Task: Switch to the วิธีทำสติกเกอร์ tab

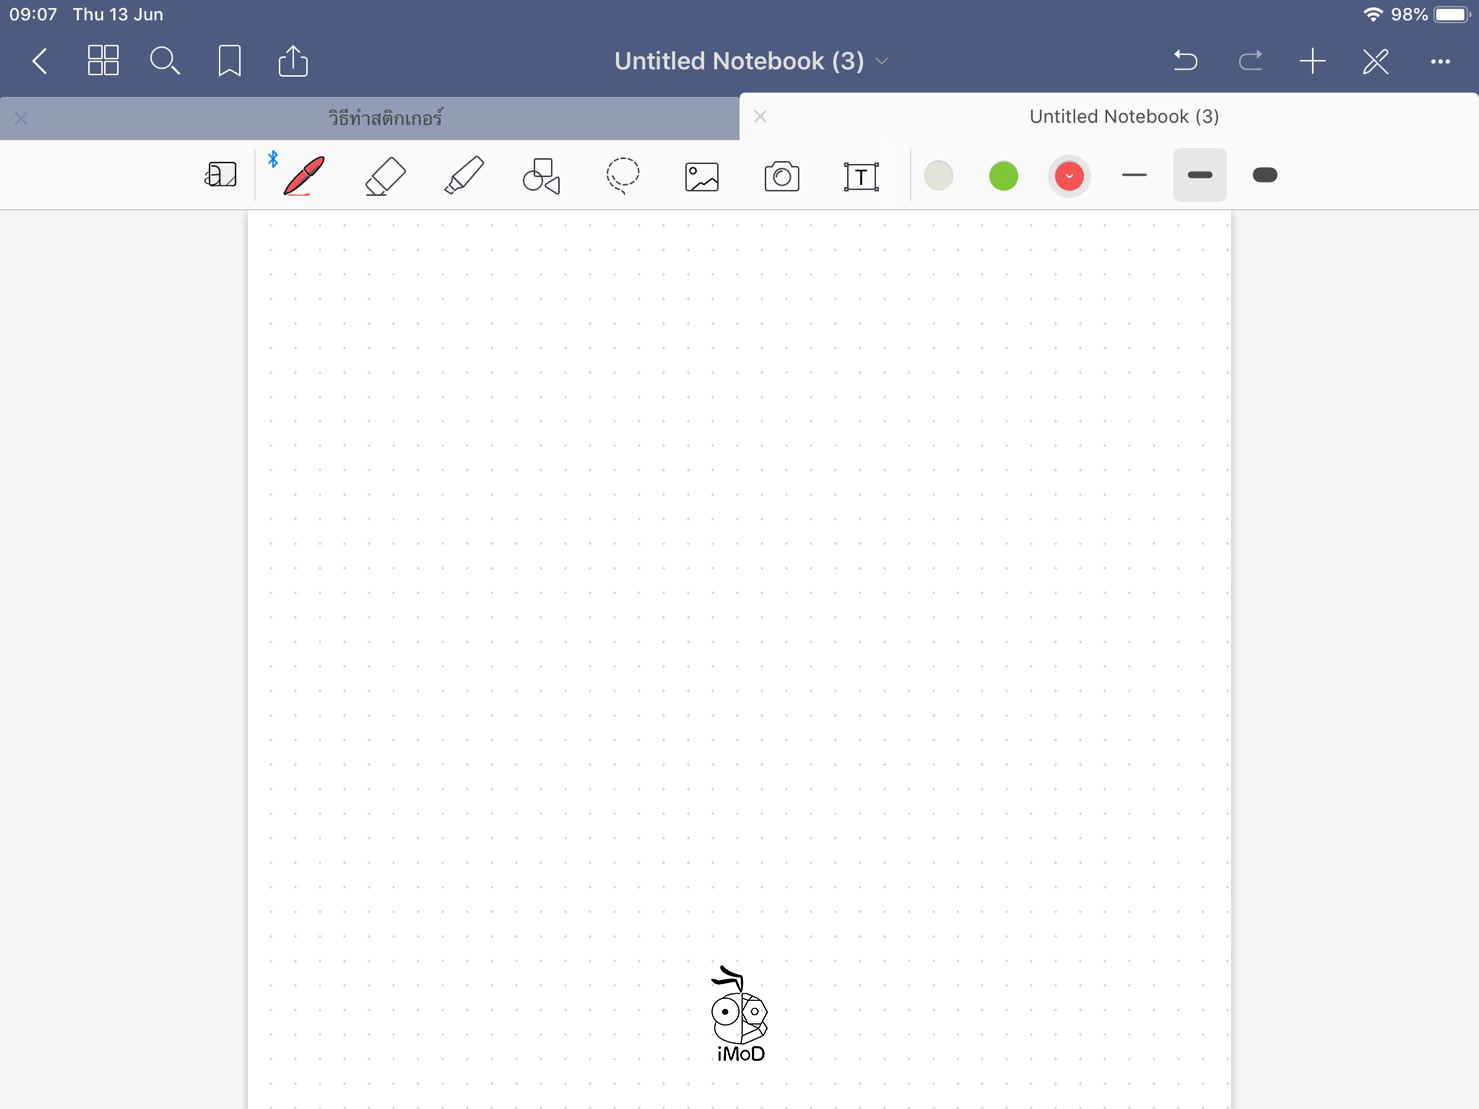Action: click(x=385, y=118)
